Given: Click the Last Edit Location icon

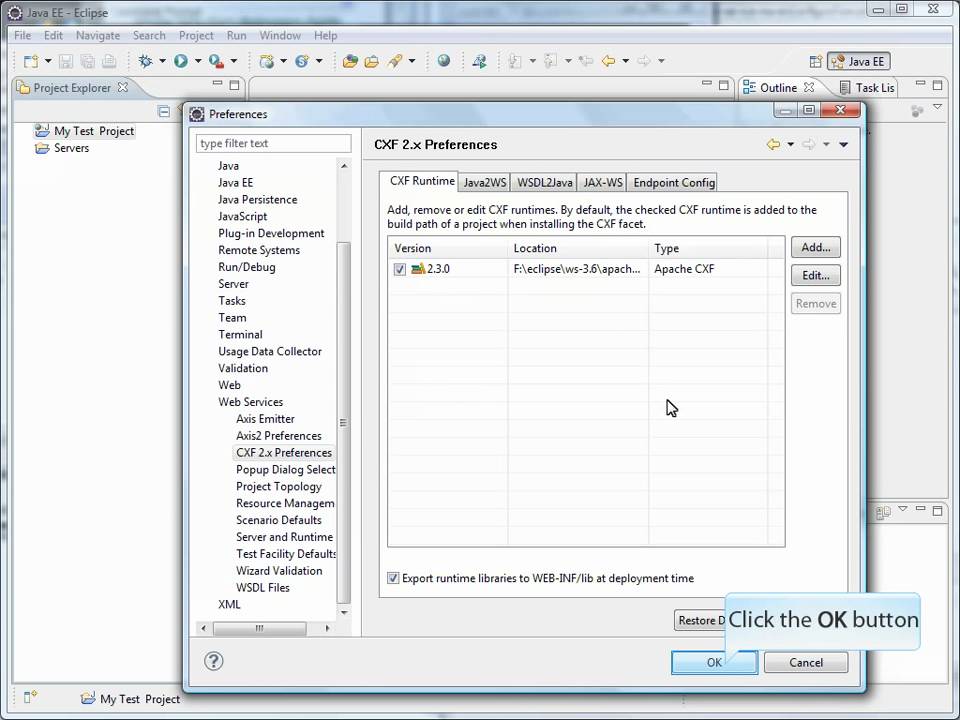Looking at the screenshot, I should pos(586,61).
